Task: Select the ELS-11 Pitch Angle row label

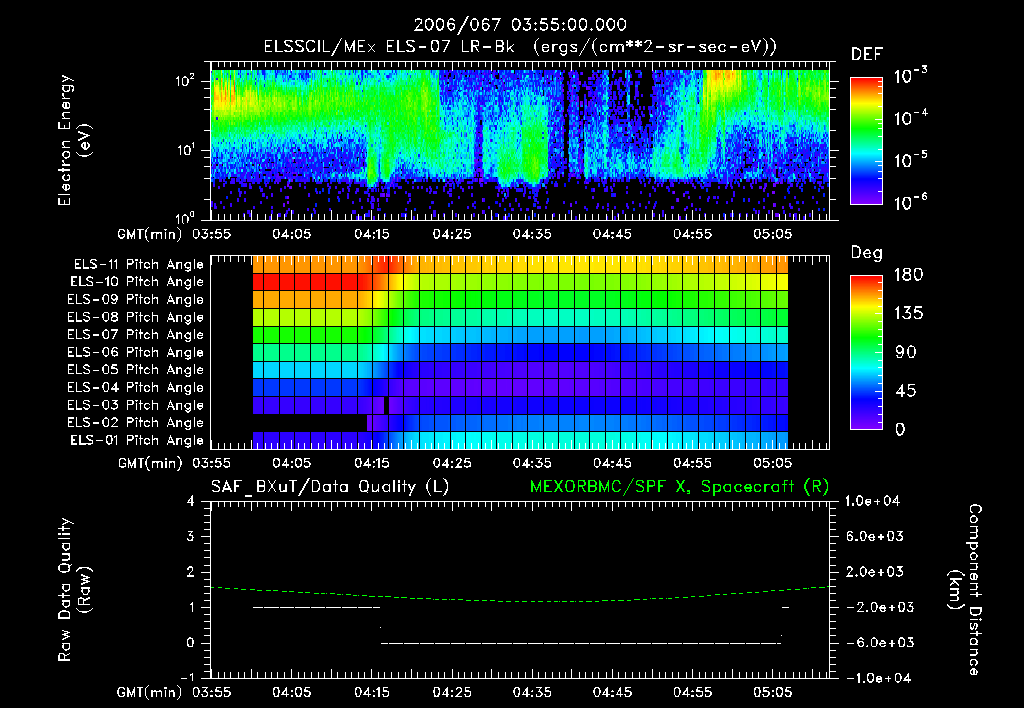Action: coord(138,265)
